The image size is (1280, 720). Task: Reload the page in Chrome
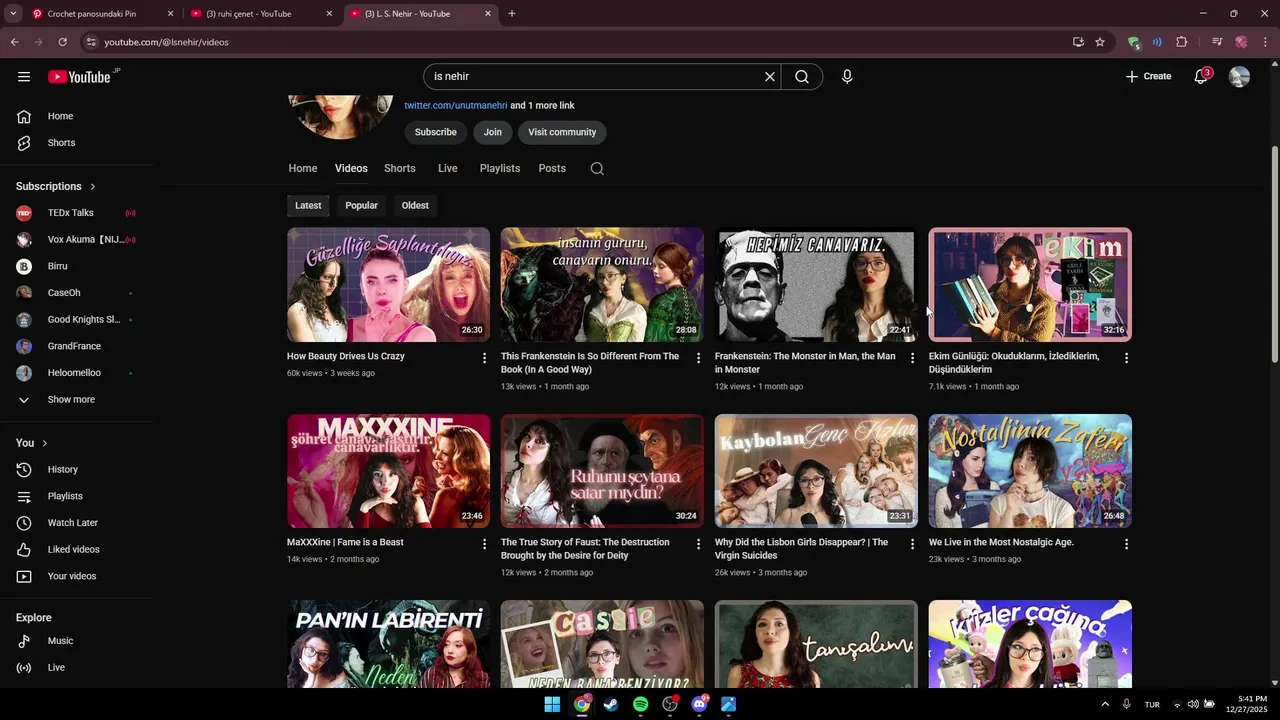click(x=62, y=42)
